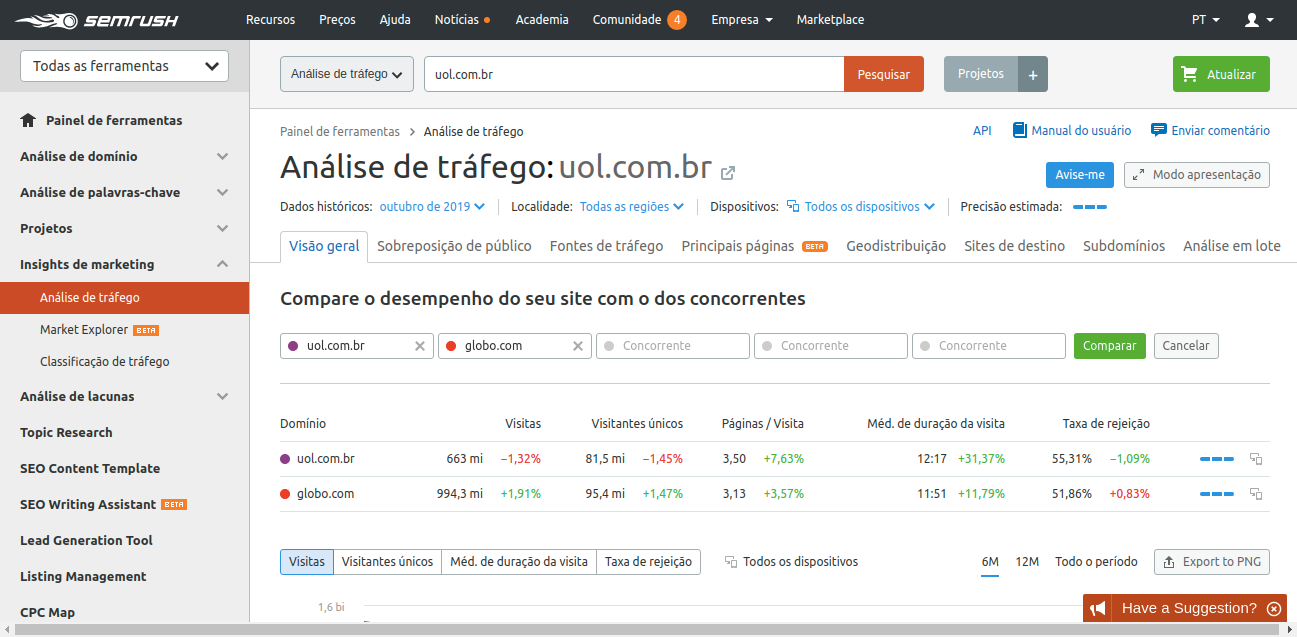Click the SEMrush logo

96,20
